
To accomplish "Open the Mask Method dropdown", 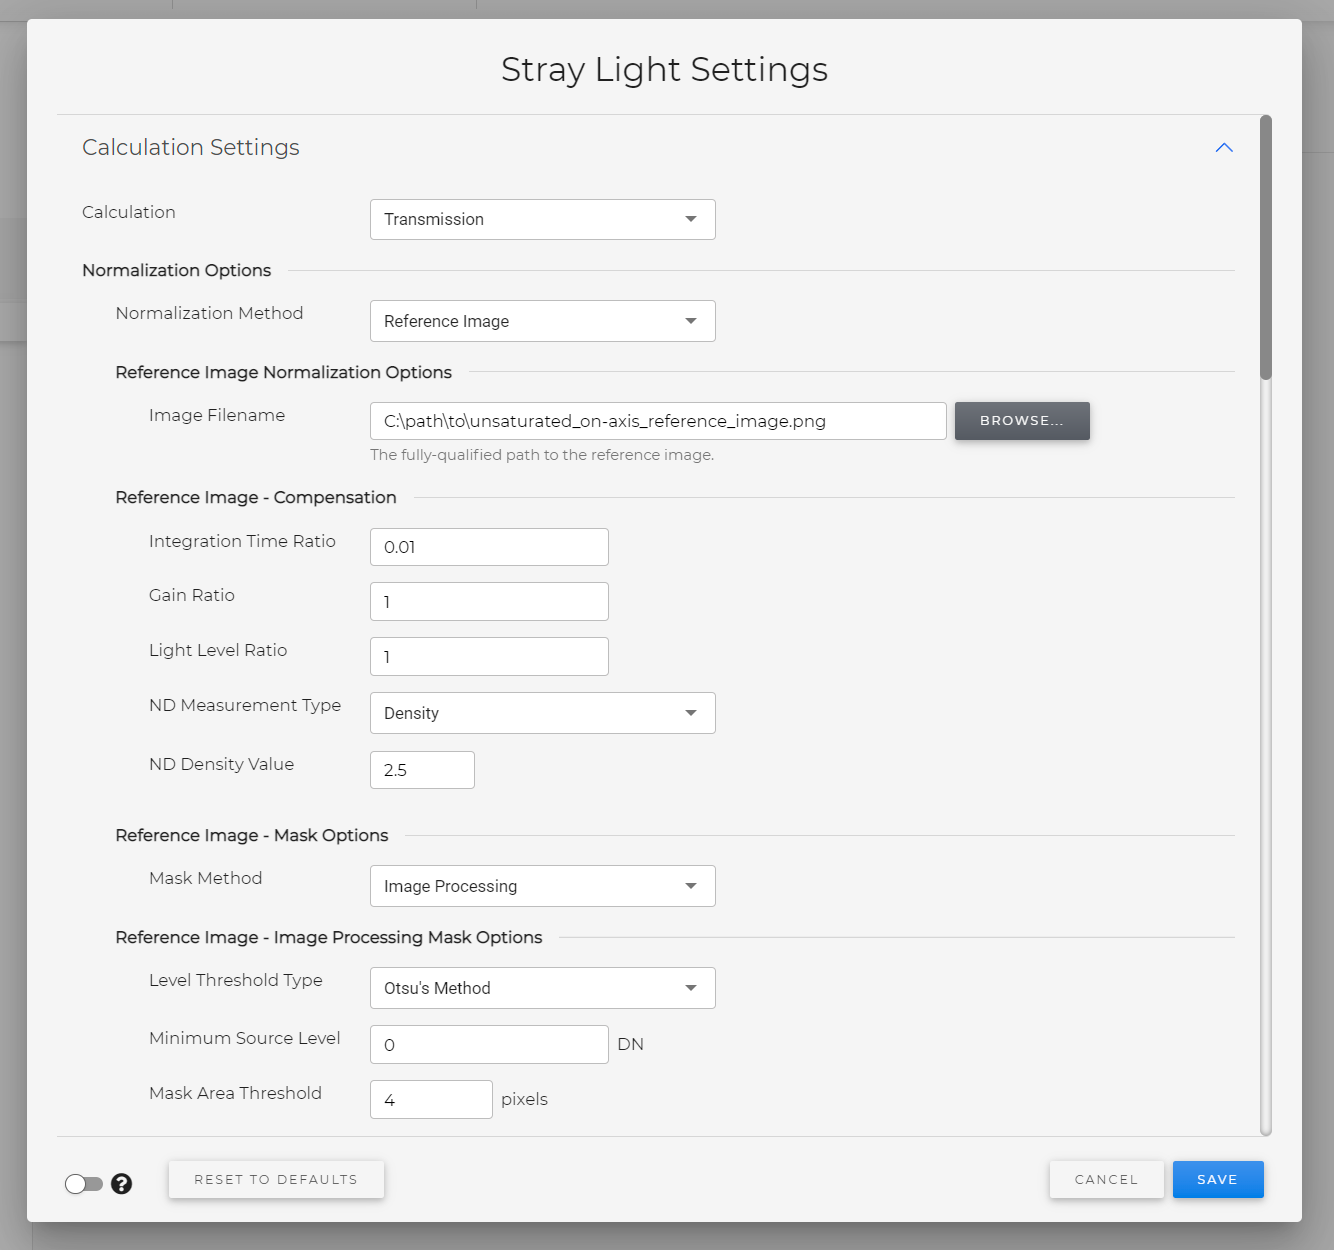I will point(543,886).
